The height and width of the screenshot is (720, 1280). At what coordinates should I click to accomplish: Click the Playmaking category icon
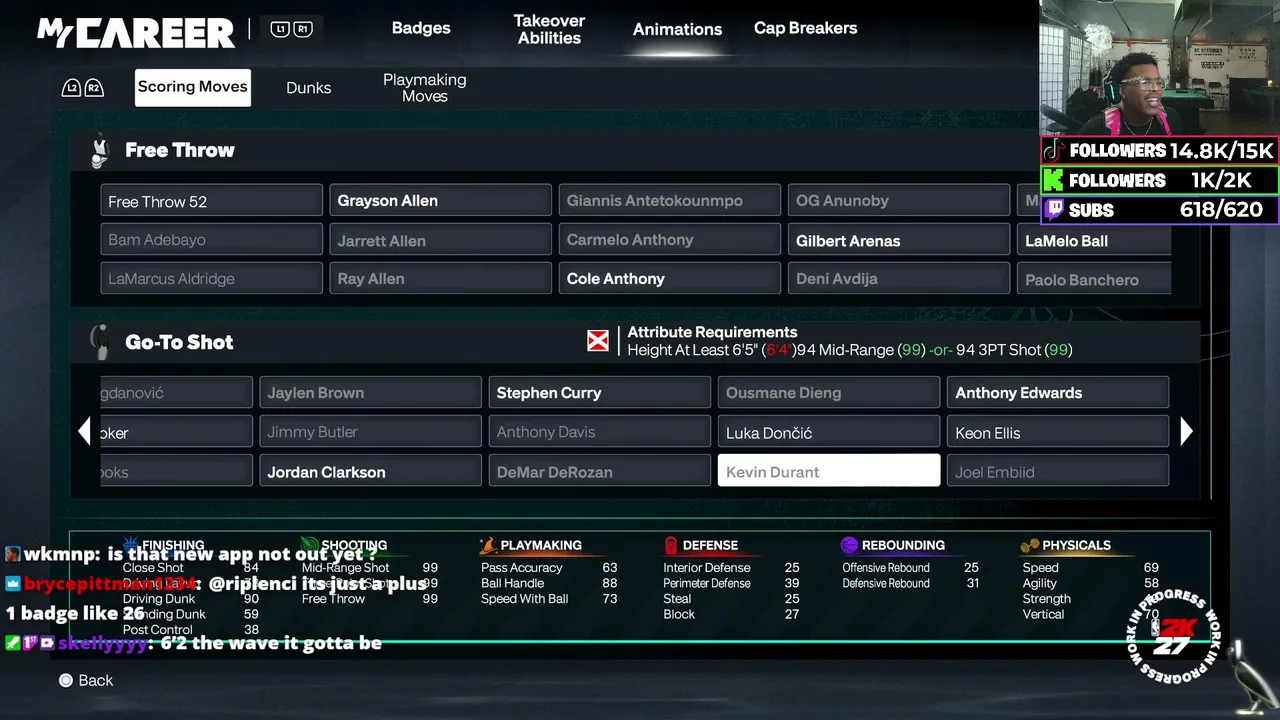tap(488, 545)
